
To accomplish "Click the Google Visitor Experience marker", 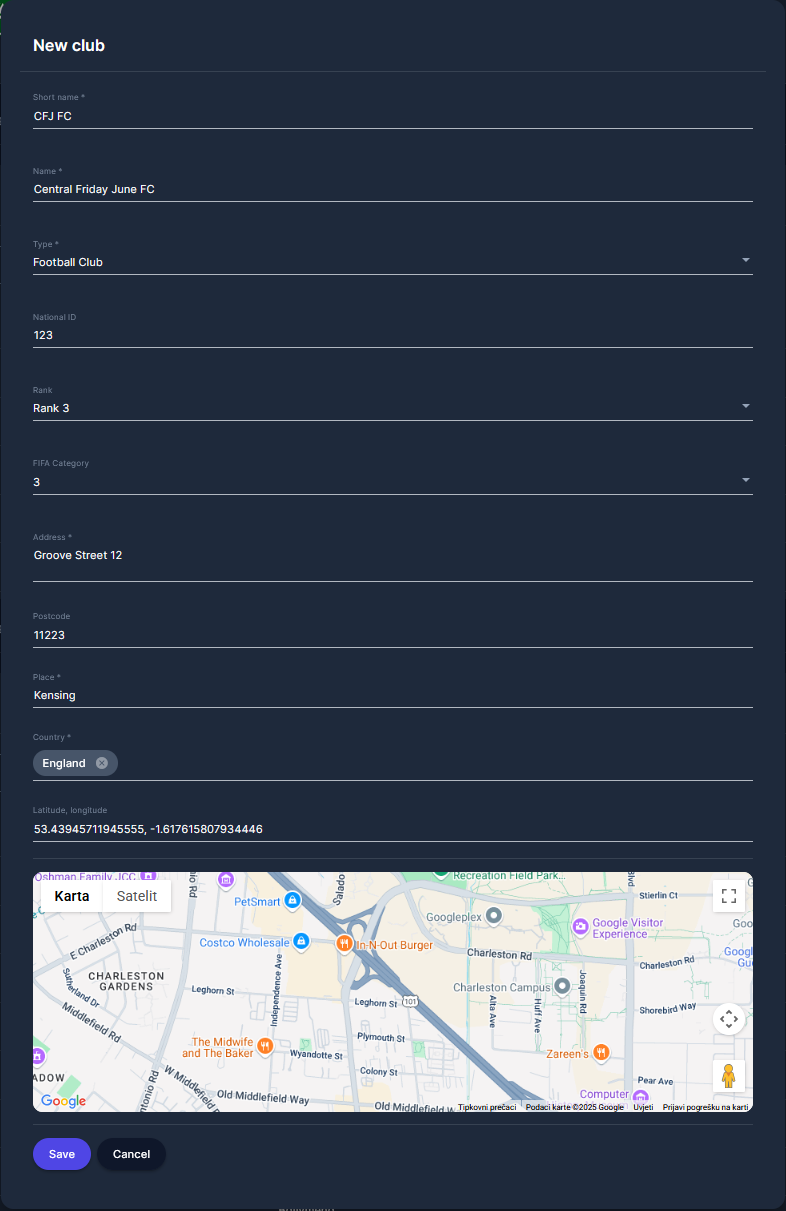I will tap(580, 926).
